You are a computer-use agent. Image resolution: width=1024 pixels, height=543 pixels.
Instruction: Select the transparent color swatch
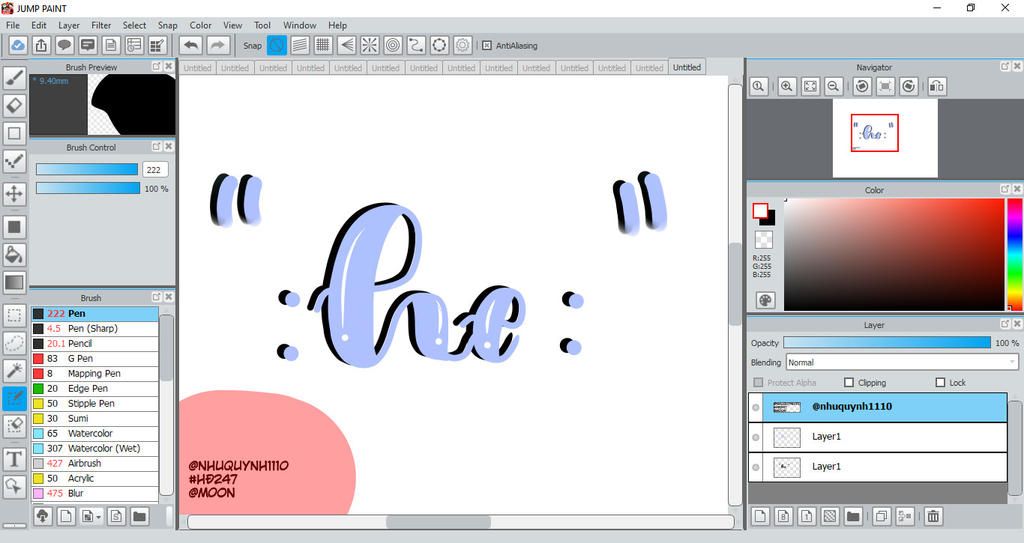763,240
